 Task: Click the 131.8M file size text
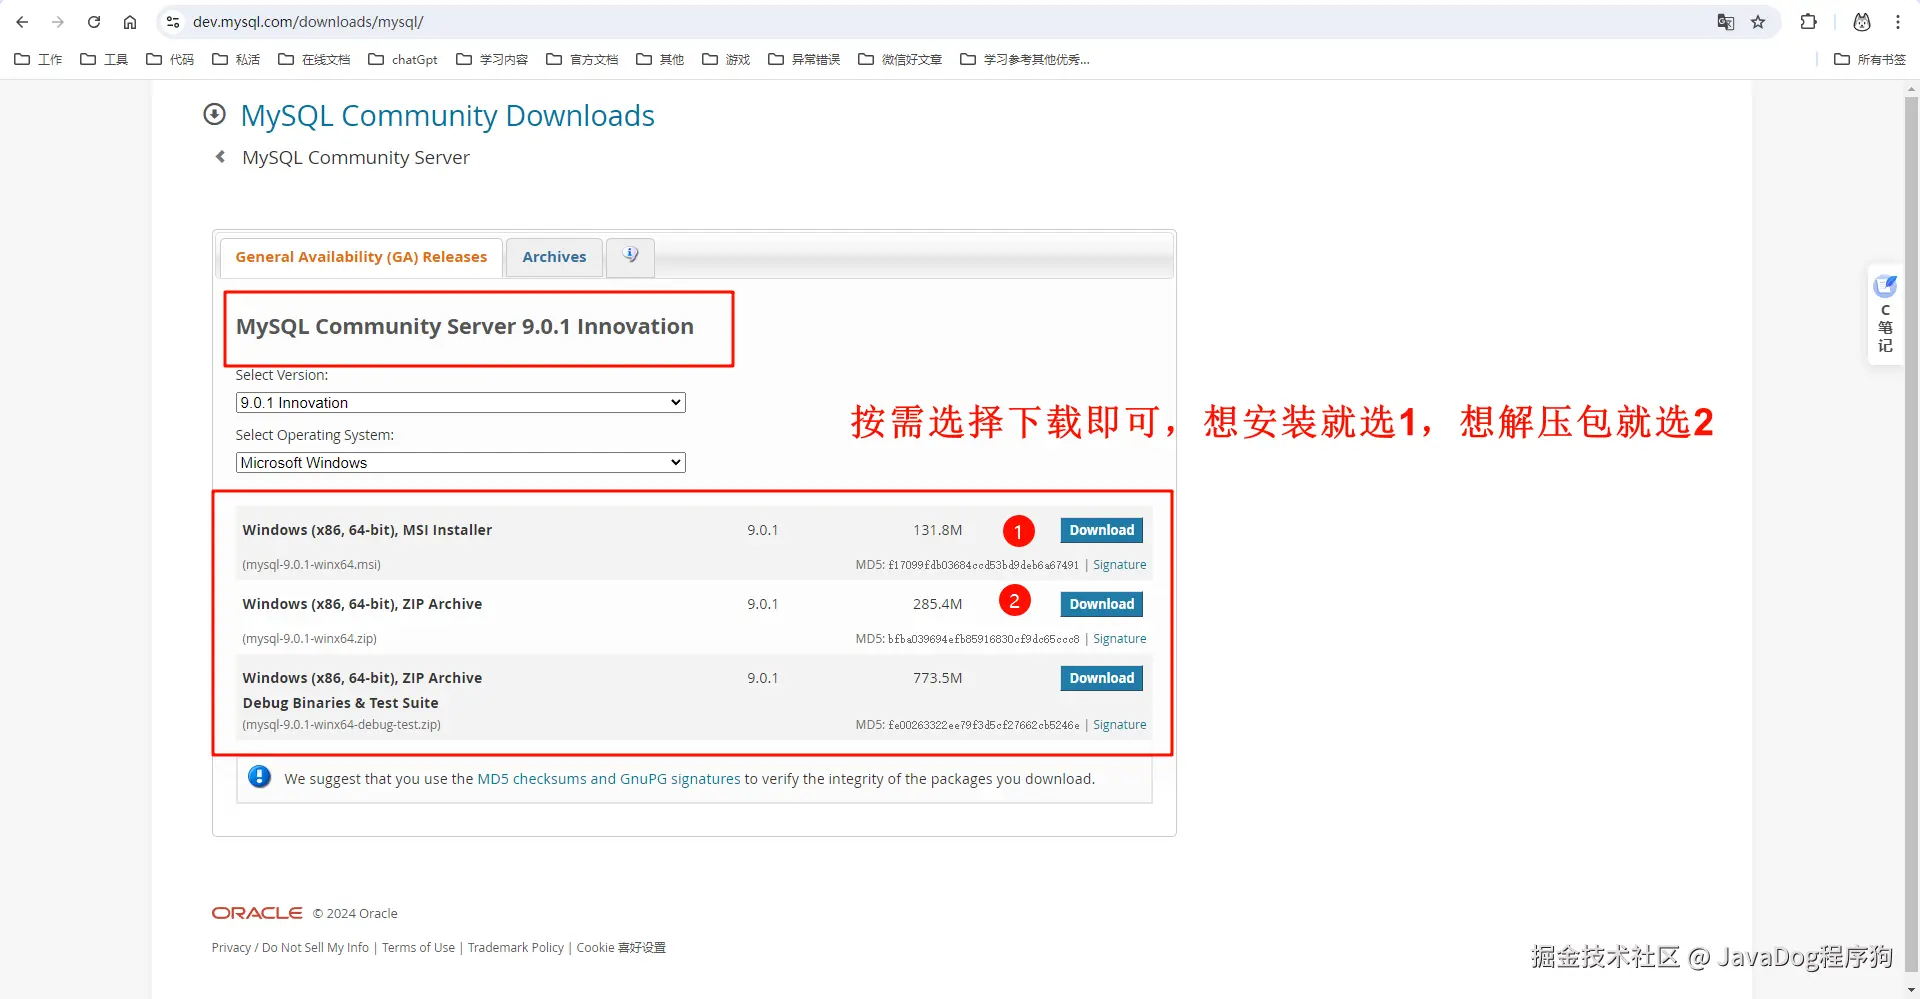point(937,530)
